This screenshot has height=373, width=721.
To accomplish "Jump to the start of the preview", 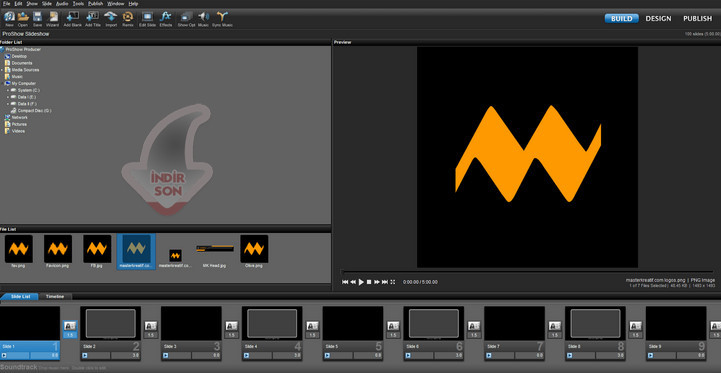I will 345,282.
